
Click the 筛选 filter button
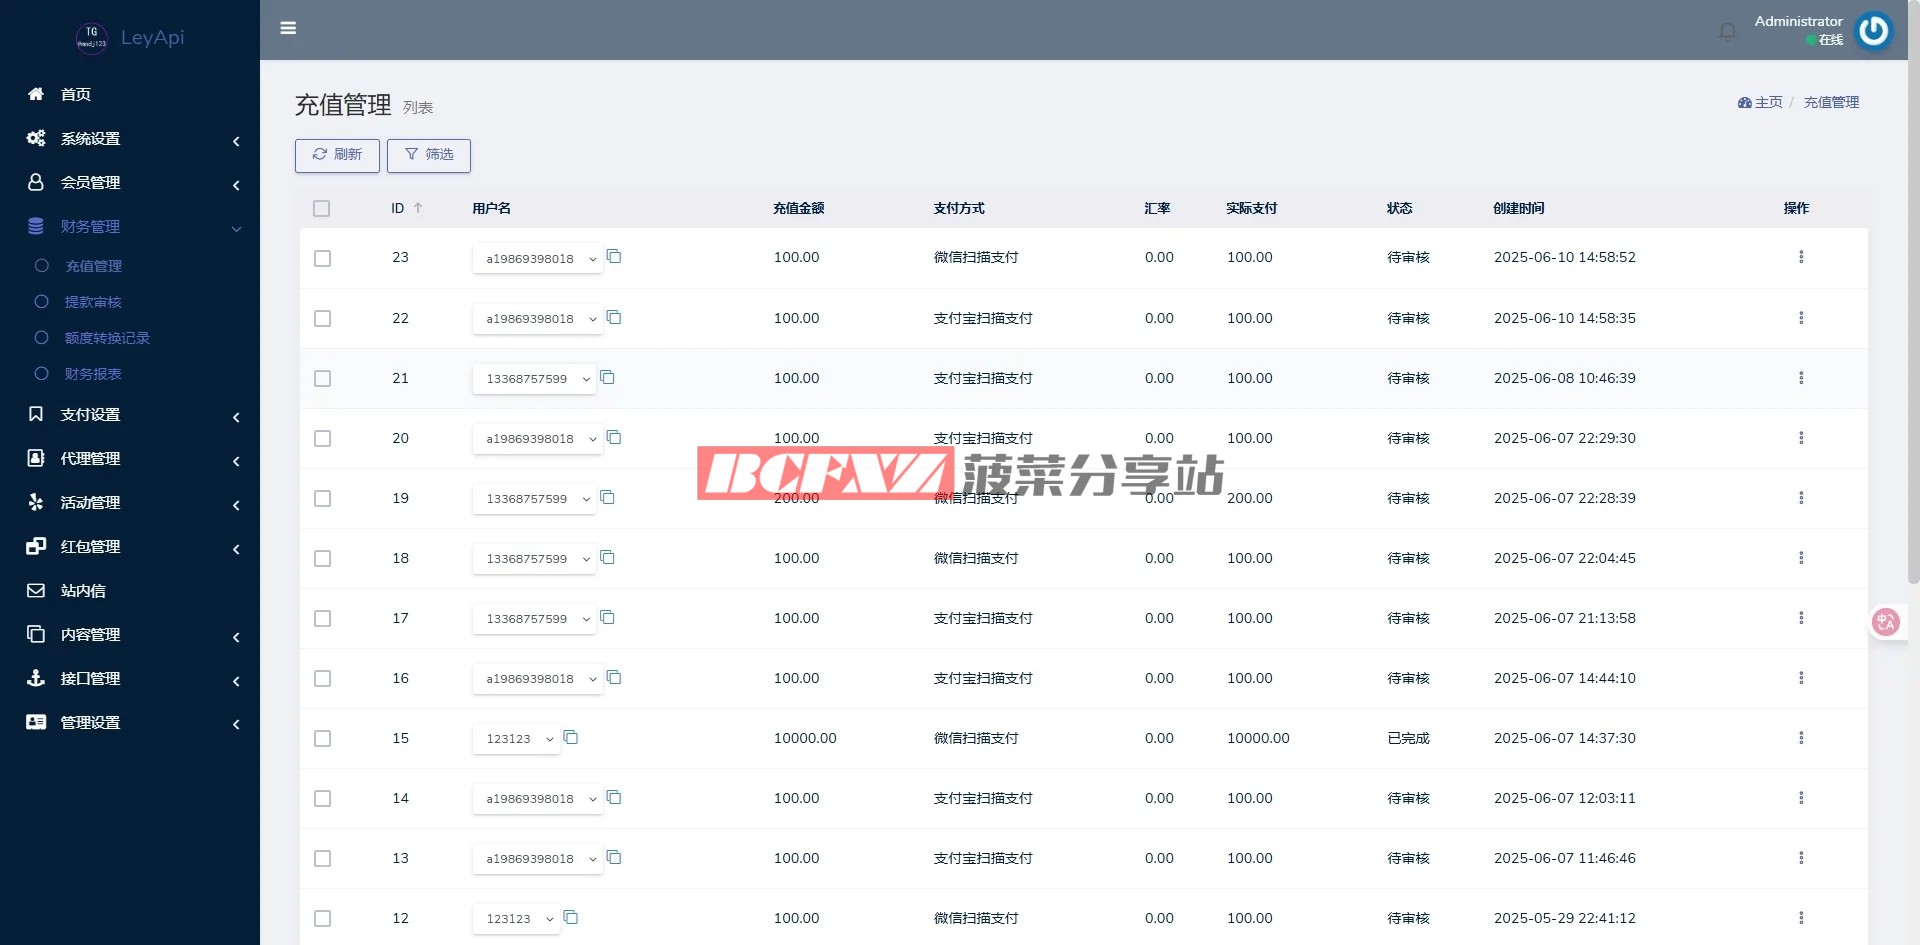(x=428, y=155)
